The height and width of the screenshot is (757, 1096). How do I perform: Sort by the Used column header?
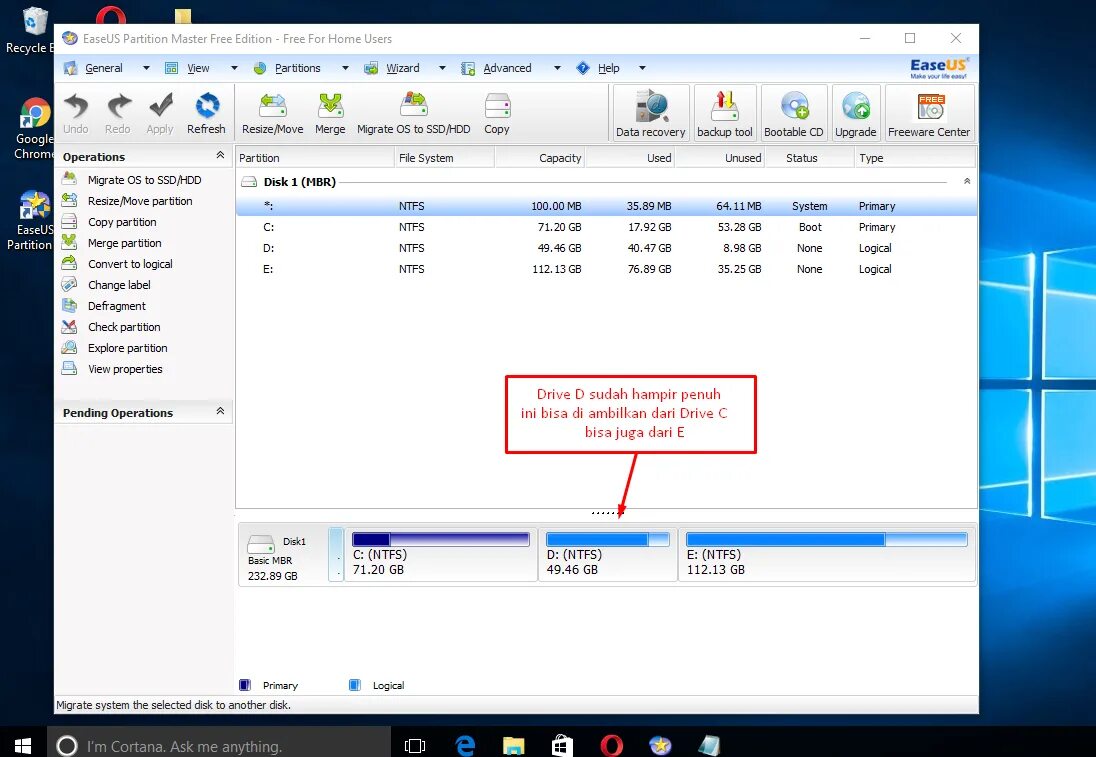click(630, 158)
